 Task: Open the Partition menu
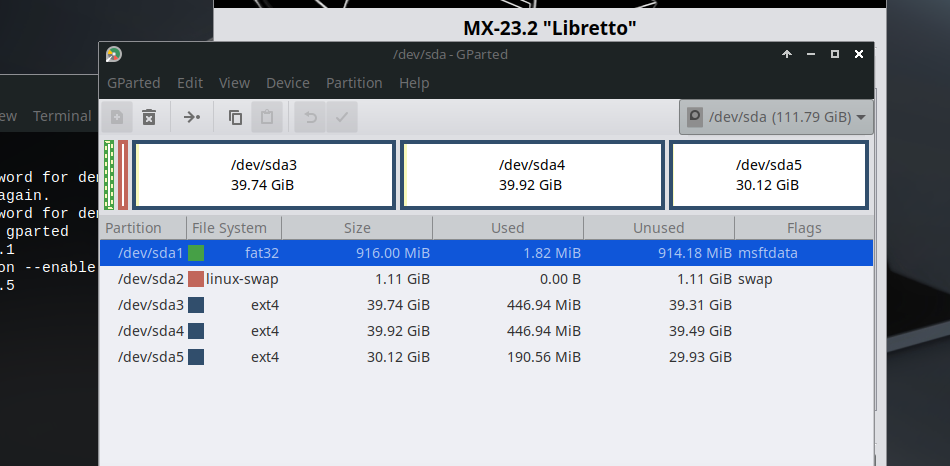354,83
